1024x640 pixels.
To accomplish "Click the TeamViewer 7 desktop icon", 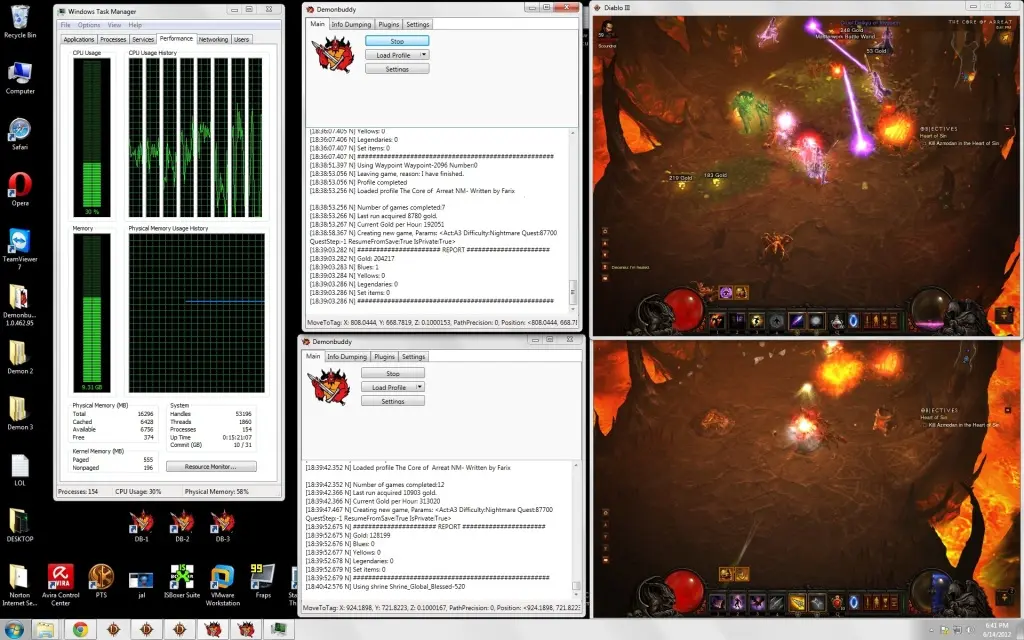I will point(20,244).
